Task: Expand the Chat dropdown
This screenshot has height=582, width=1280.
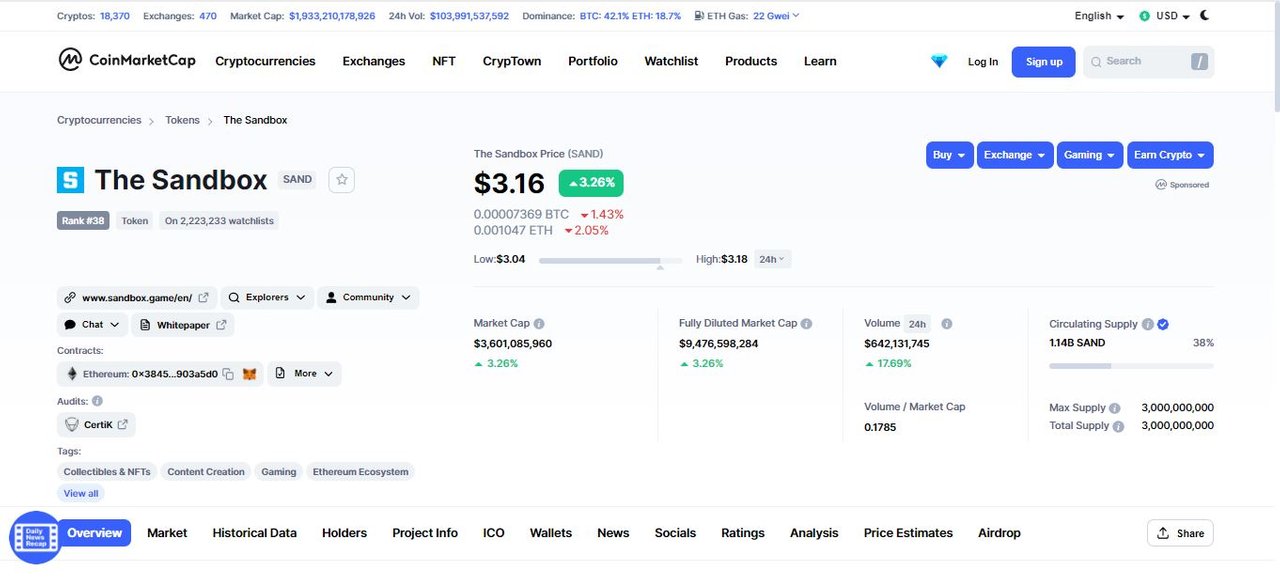Action: [92, 325]
